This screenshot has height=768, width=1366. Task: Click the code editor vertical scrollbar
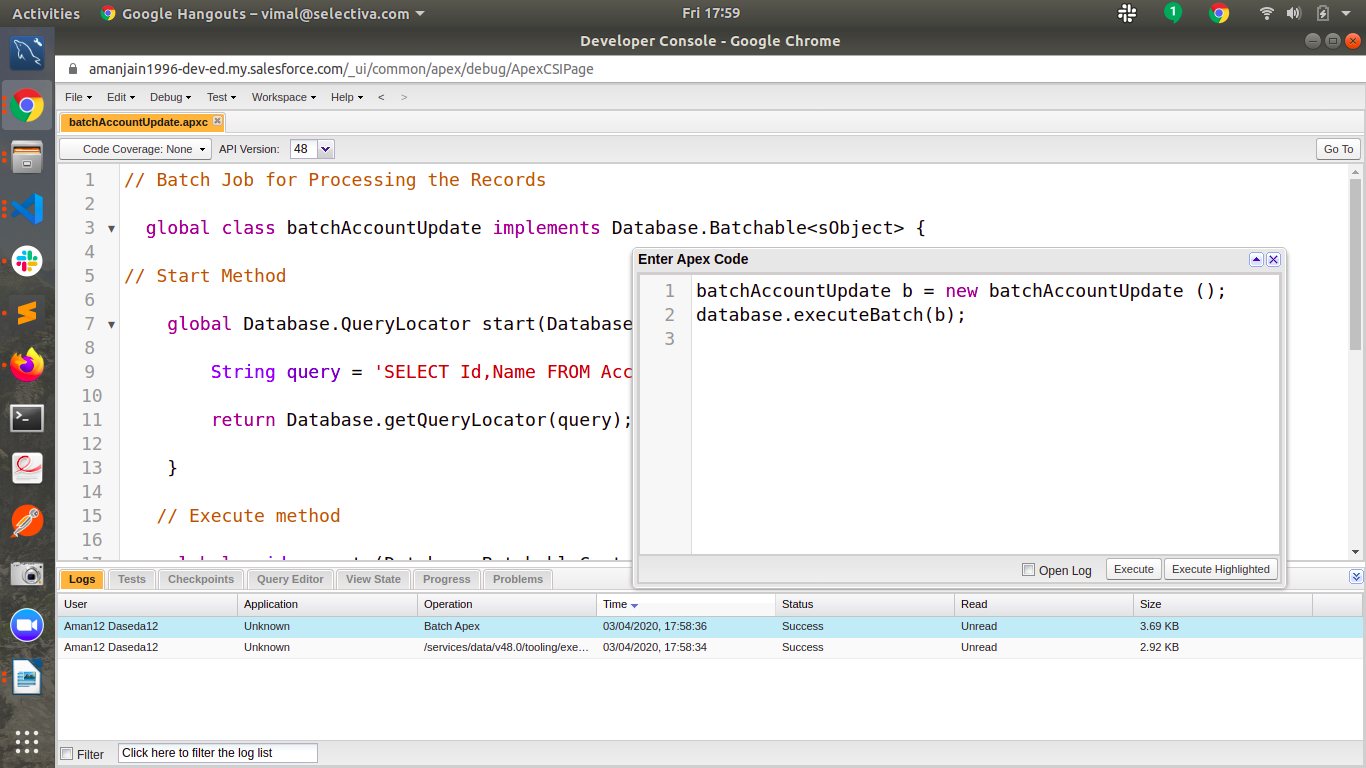(x=1355, y=264)
